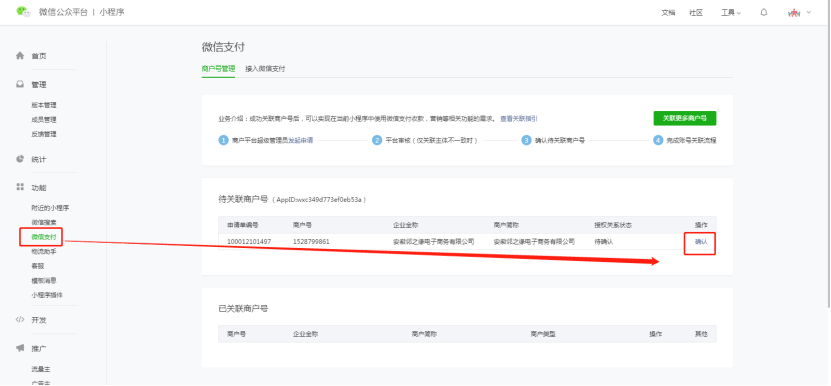Click the 已关联商户号 section title
The height and width of the screenshot is (386, 831).
click(243, 308)
